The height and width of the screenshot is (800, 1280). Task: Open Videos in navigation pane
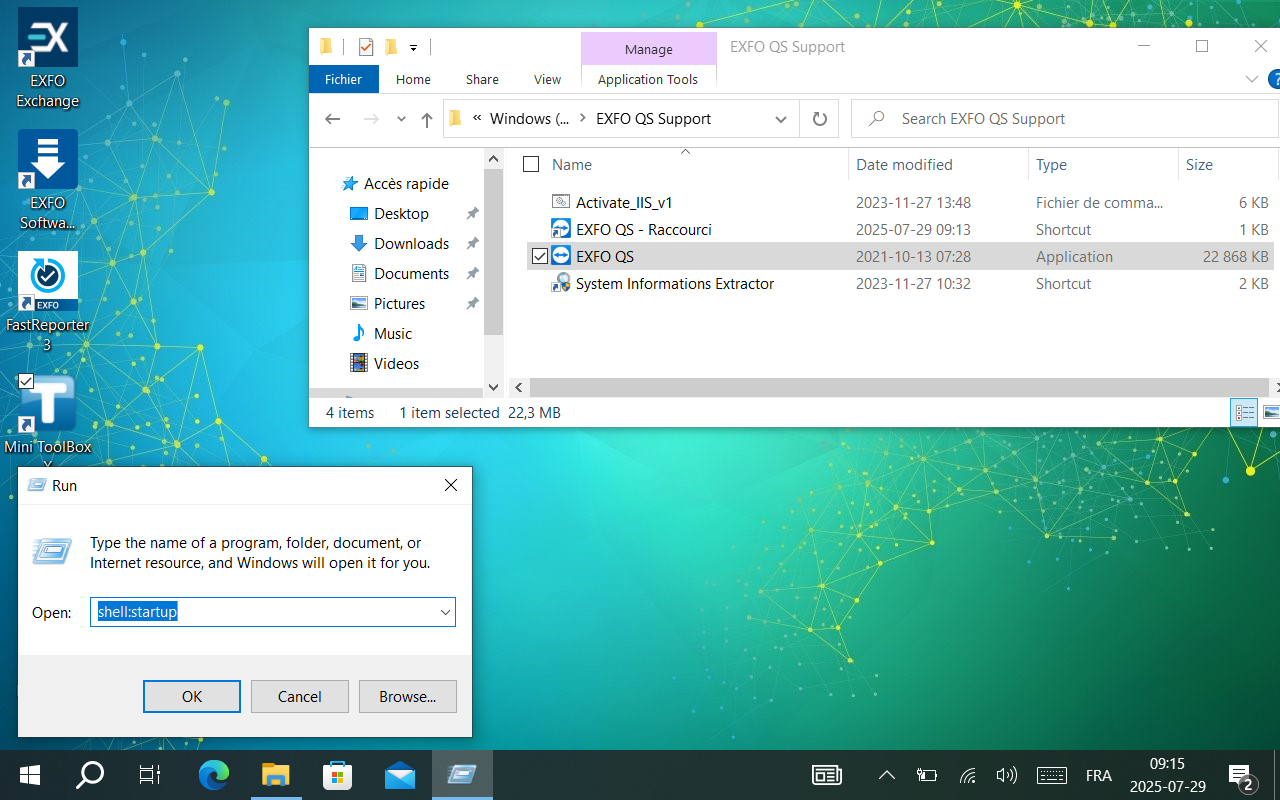(x=396, y=364)
